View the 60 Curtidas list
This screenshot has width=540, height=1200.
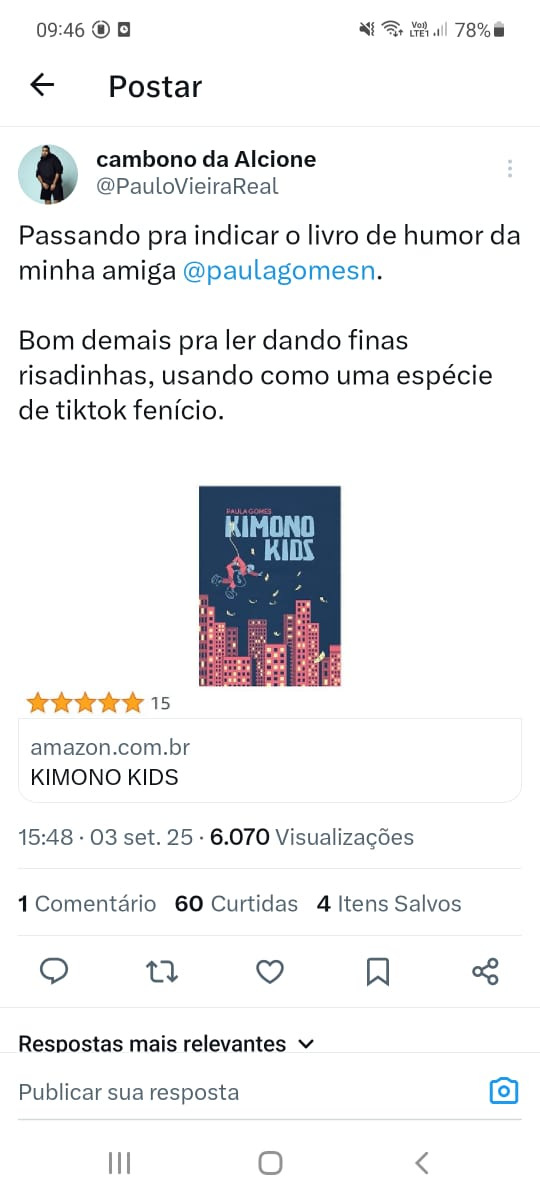point(236,904)
